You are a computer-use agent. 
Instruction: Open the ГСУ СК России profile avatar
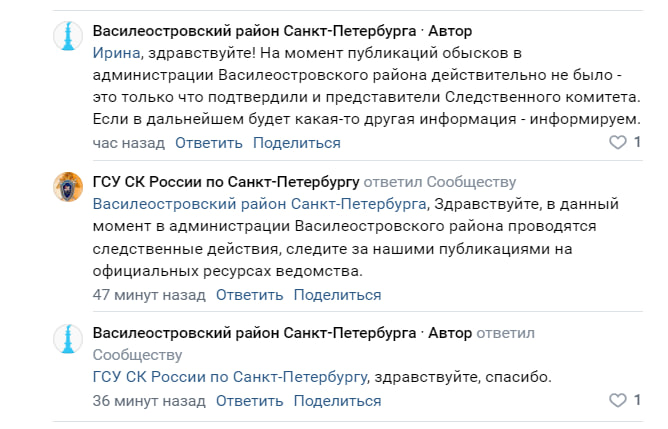tap(68, 187)
